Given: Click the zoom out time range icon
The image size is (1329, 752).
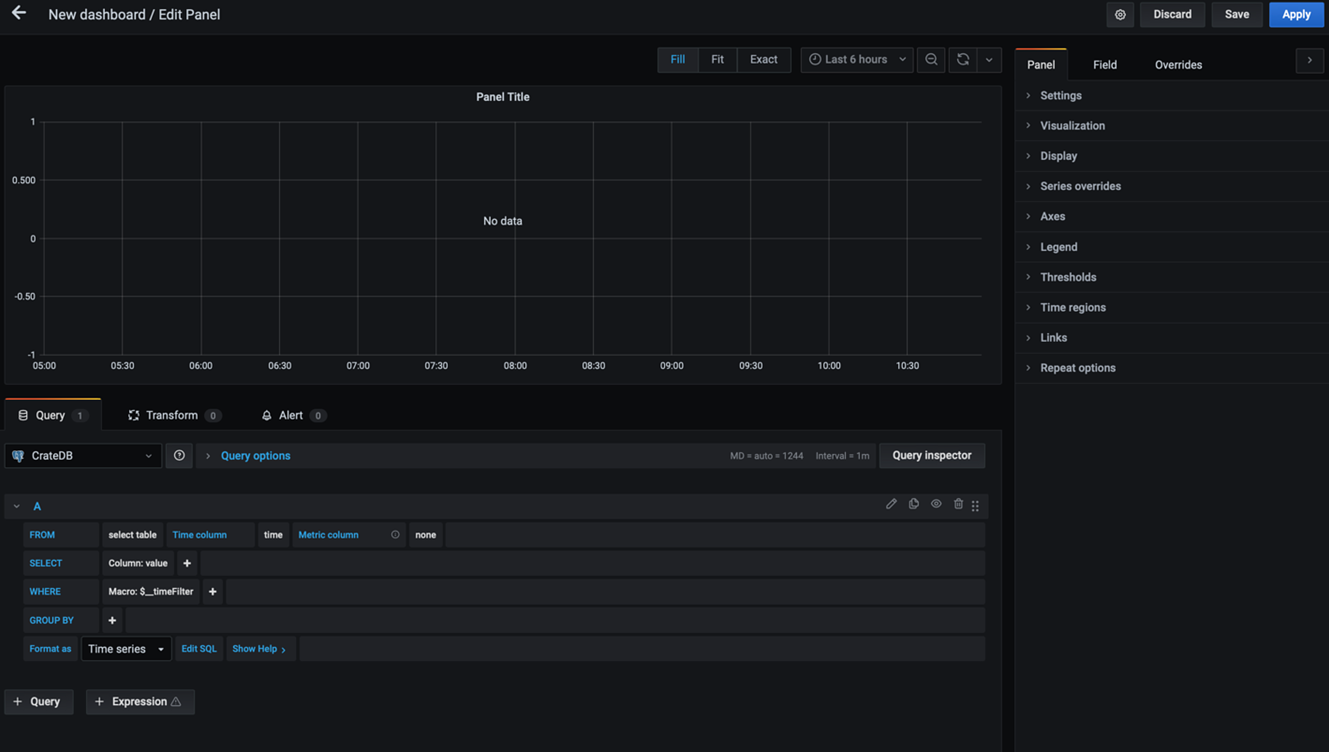Looking at the screenshot, I should tap(931, 60).
